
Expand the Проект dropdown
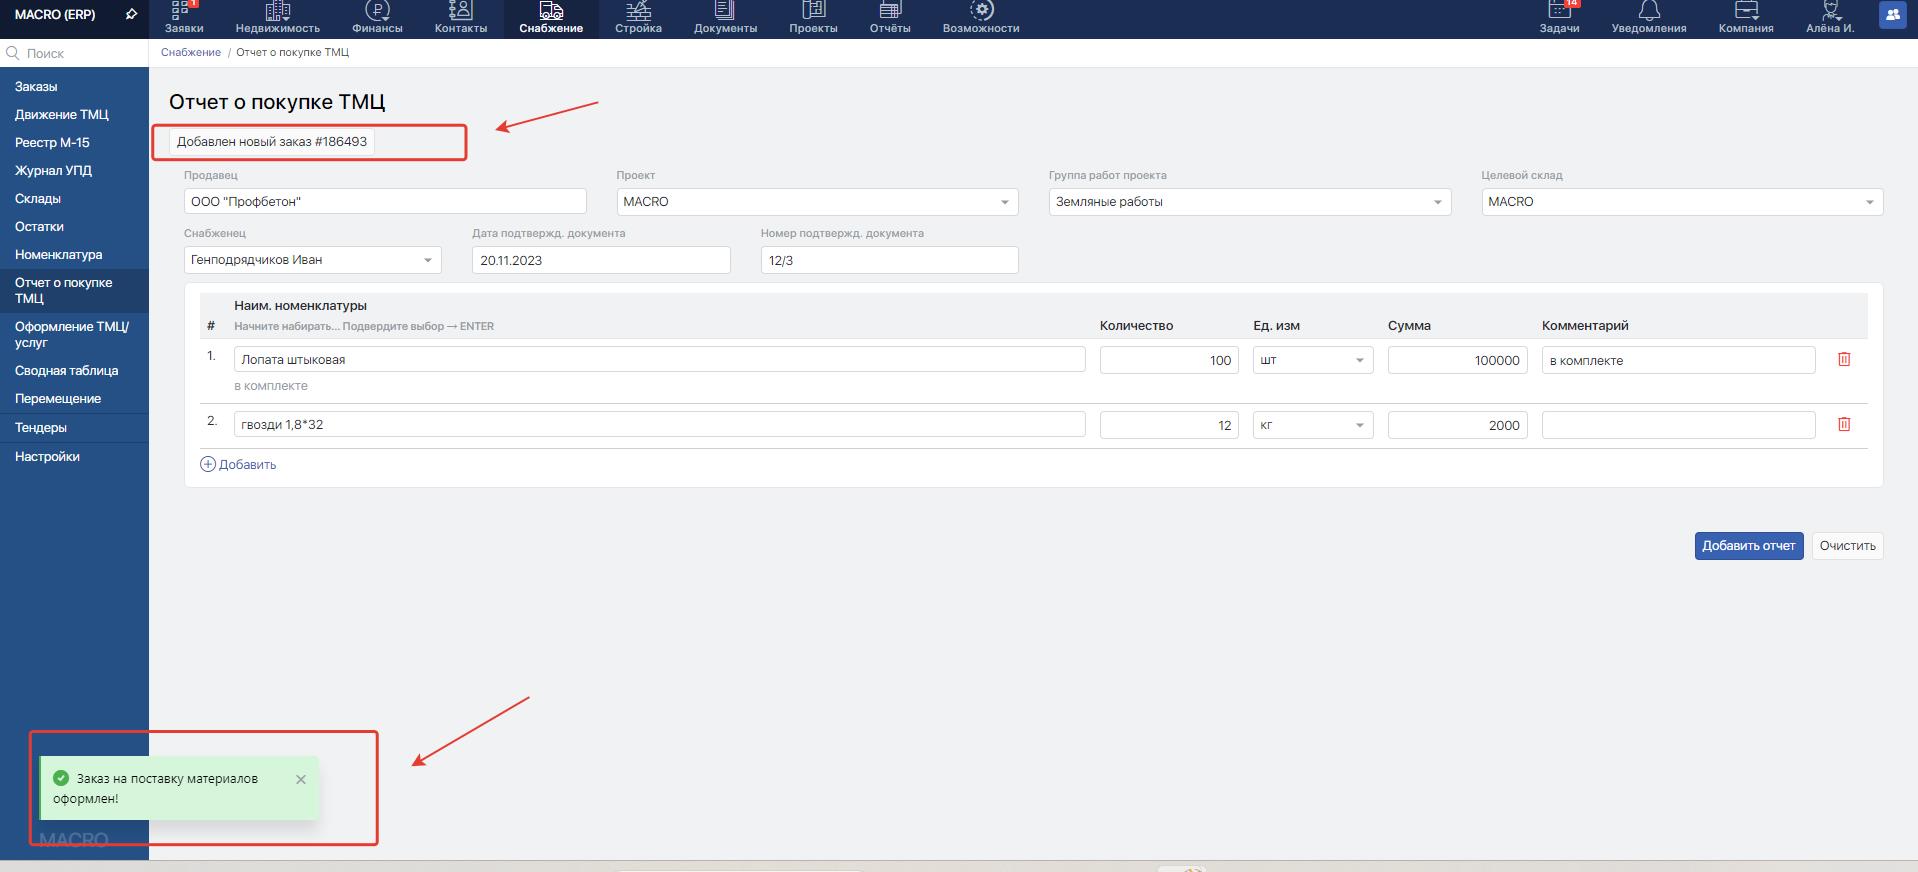1004,202
